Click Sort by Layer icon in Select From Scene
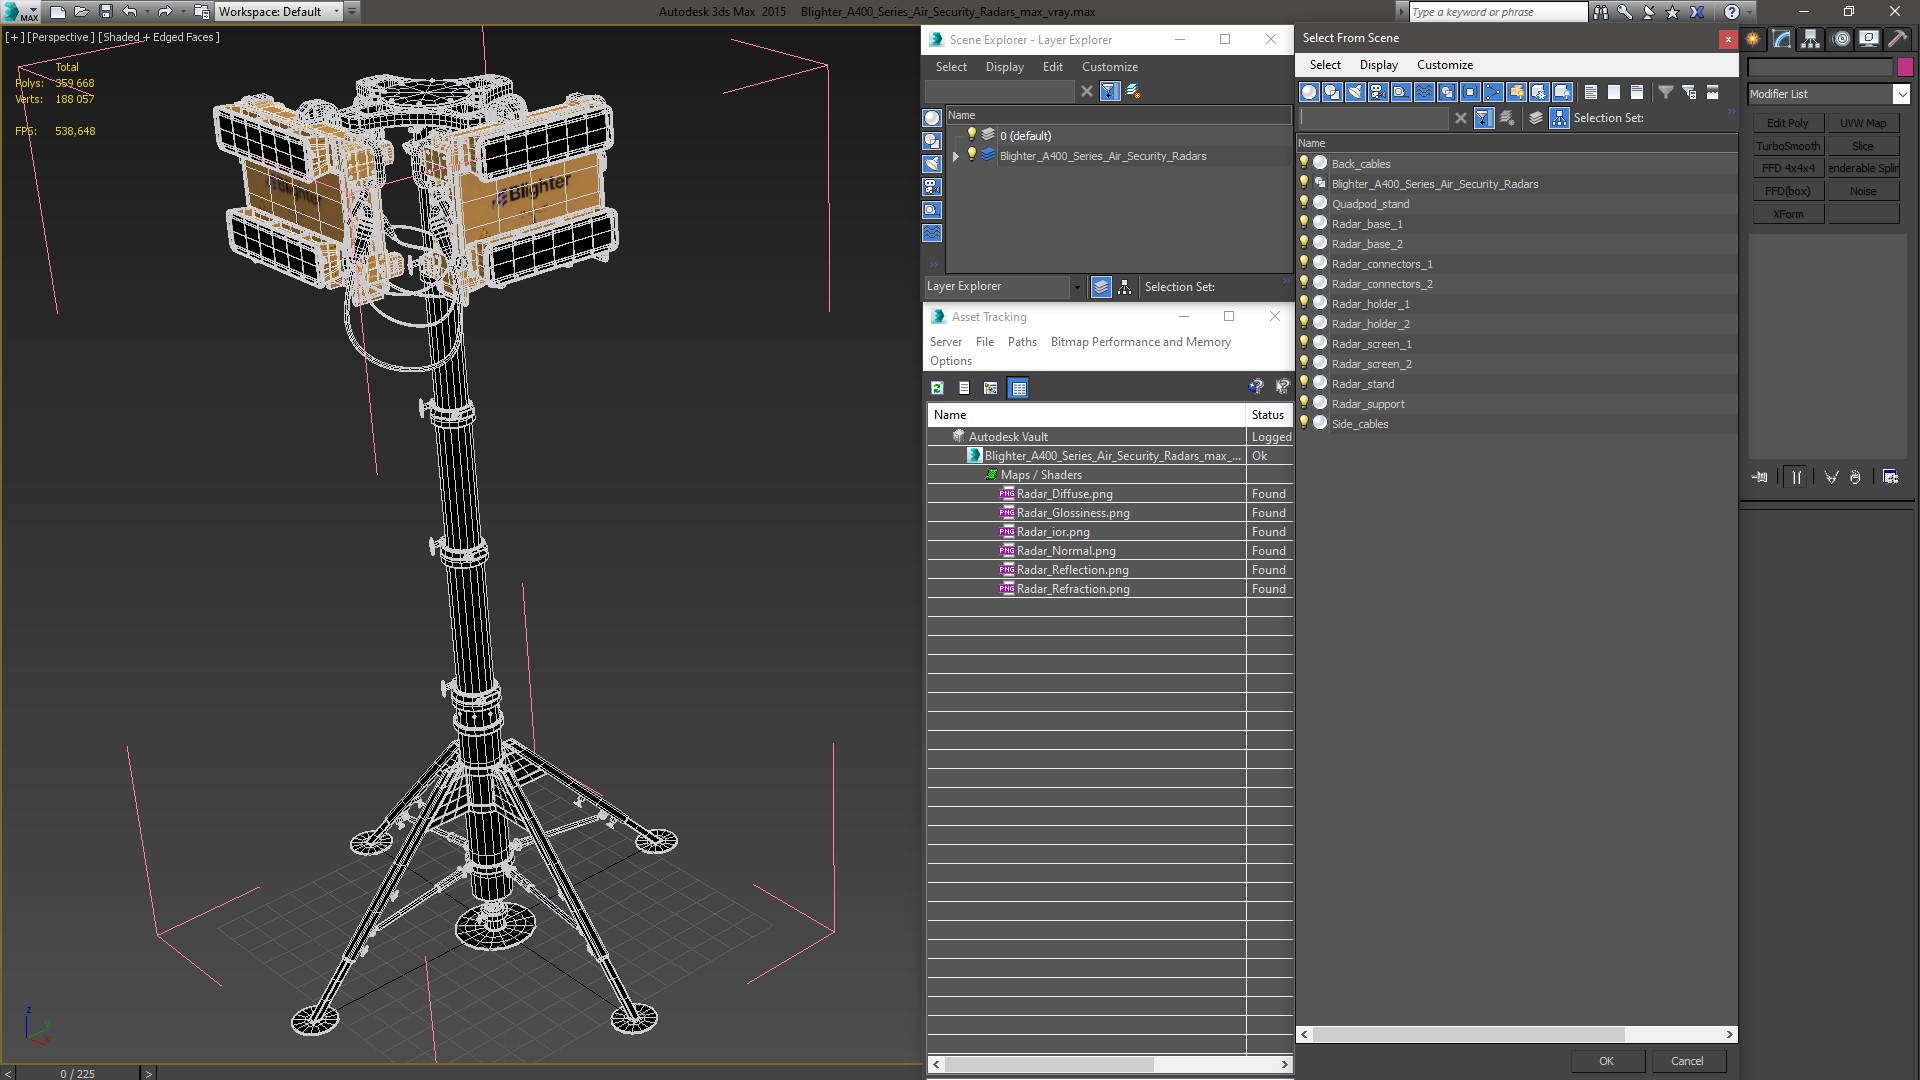The width and height of the screenshot is (1920, 1080). pyautogui.click(x=1536, y=118)
